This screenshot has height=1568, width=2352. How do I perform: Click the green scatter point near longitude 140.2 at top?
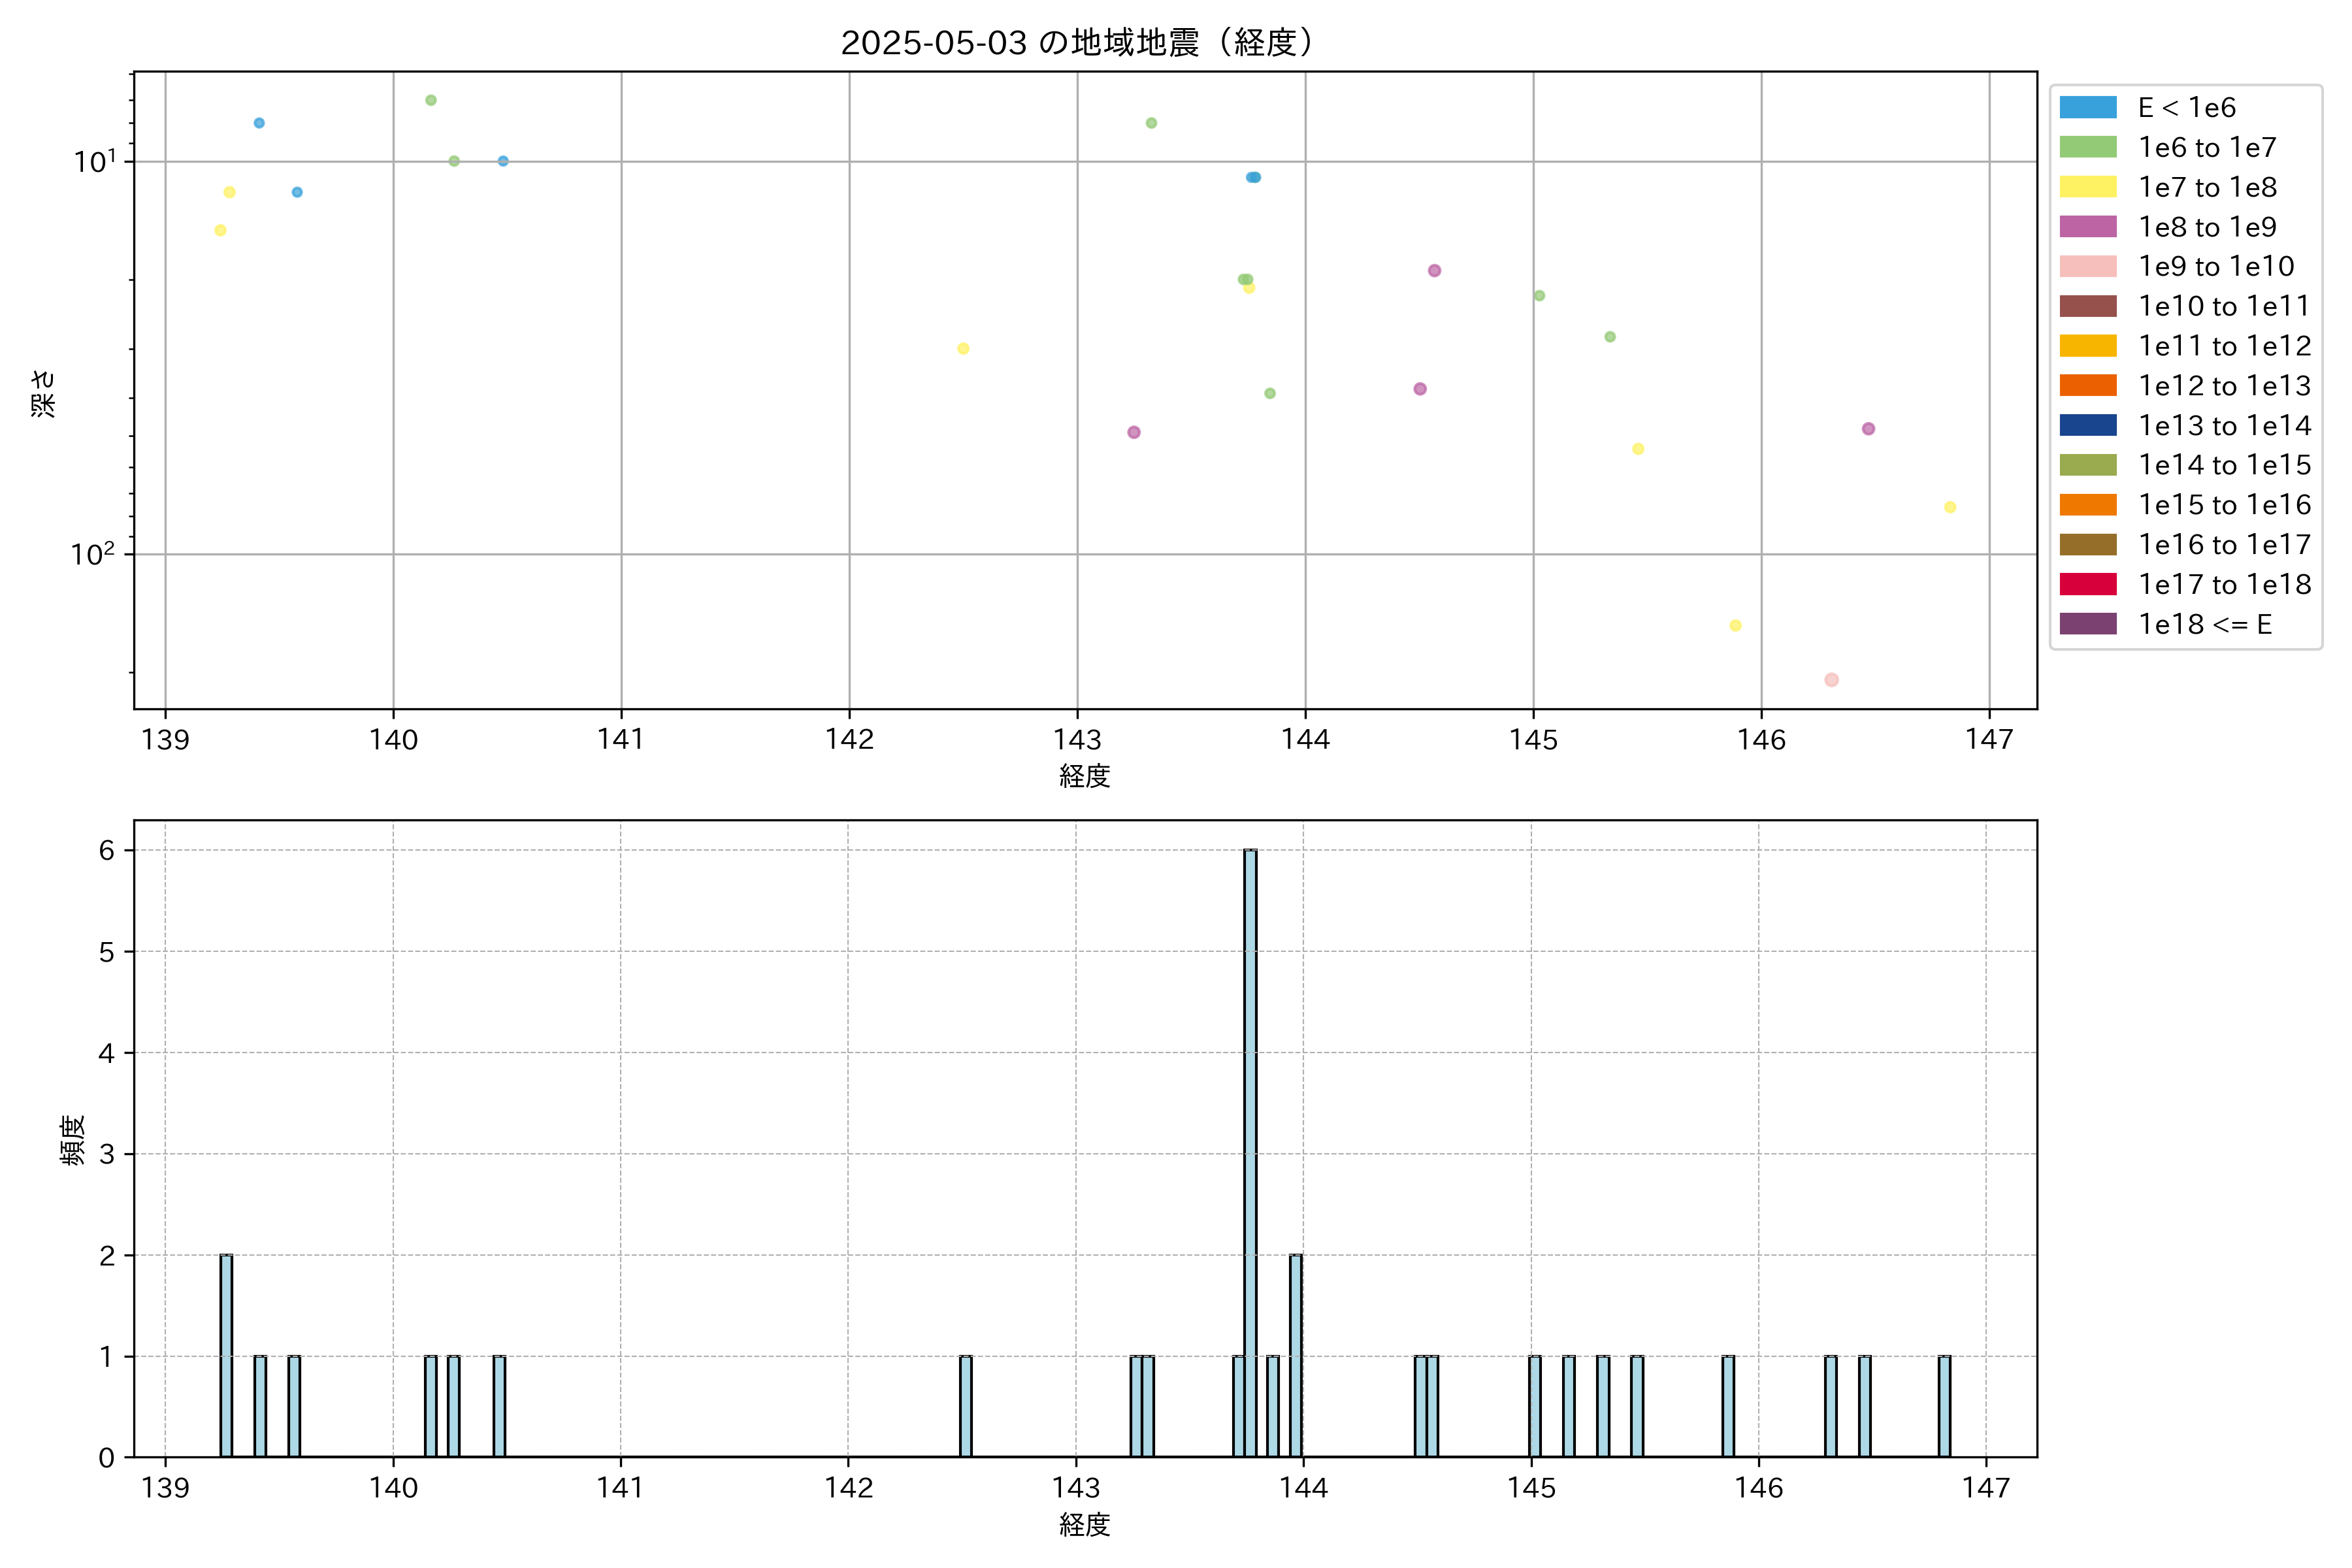tap(431, 100)
